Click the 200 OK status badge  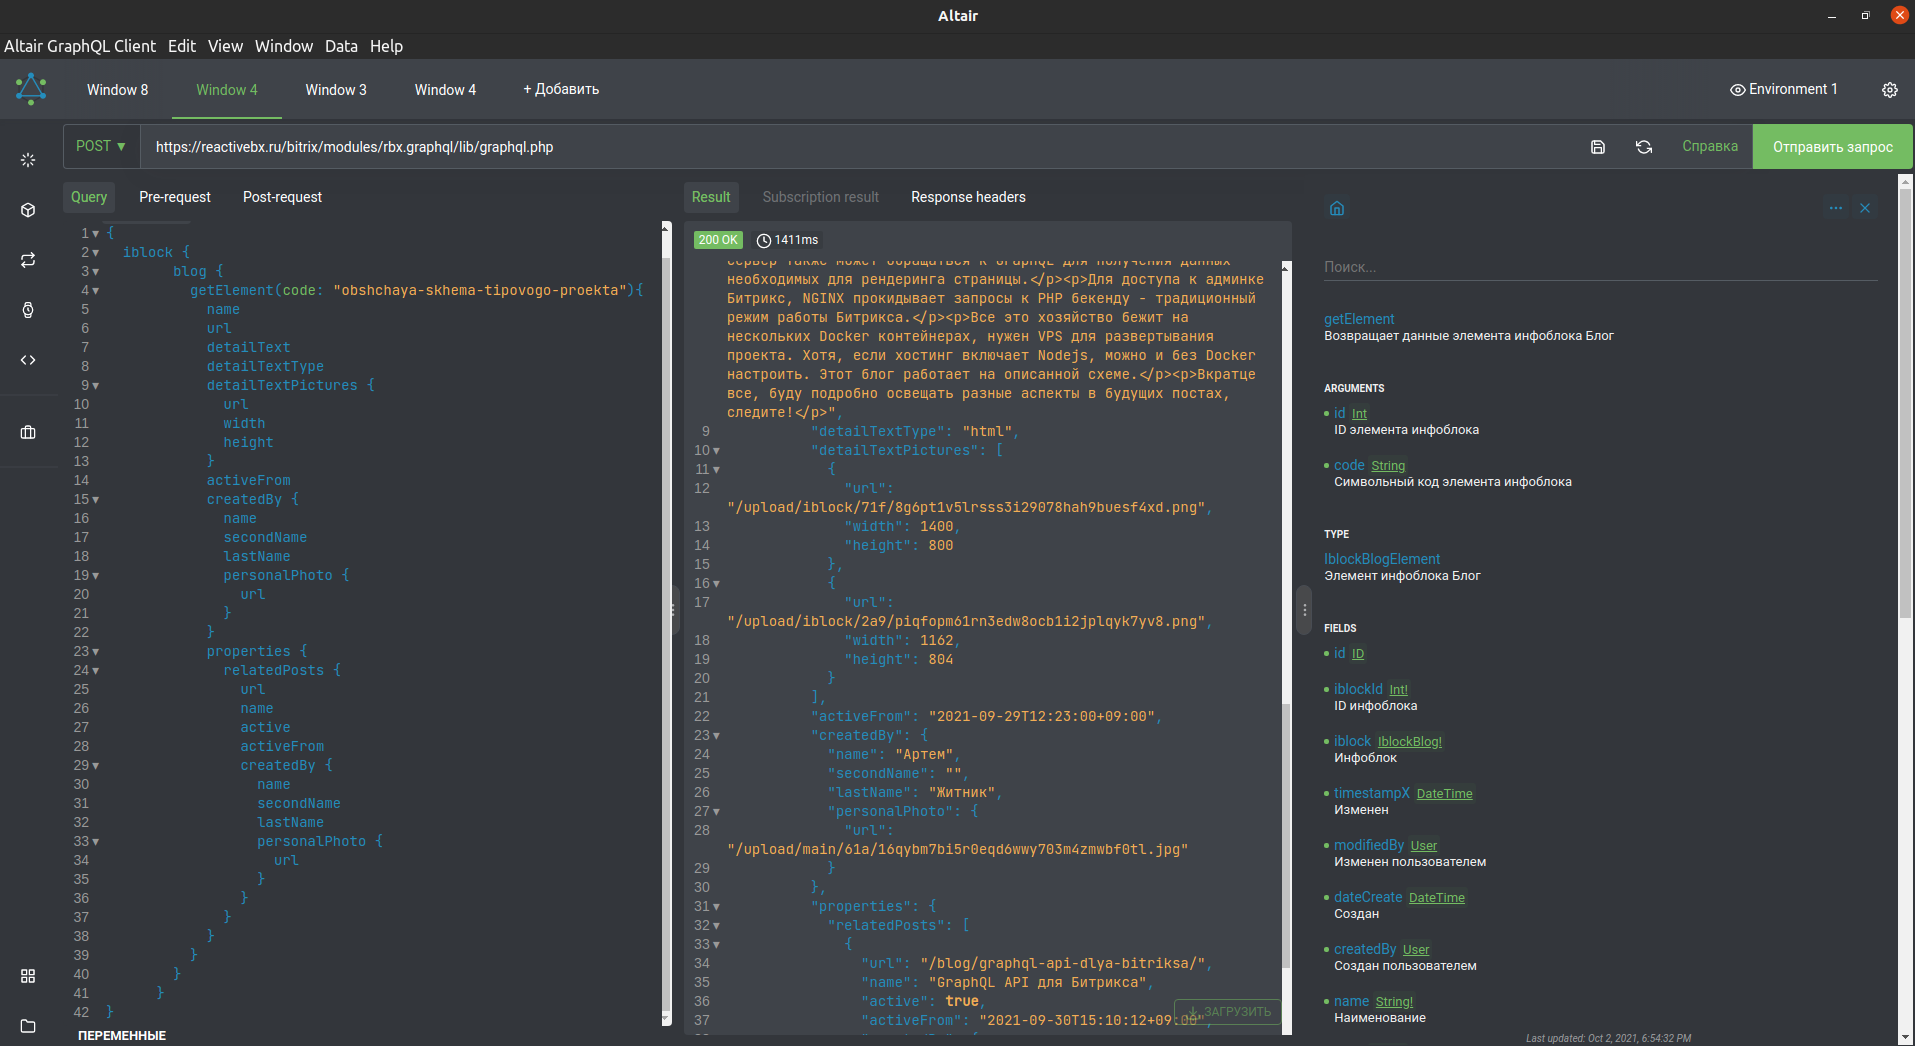[x=718, y=240]
